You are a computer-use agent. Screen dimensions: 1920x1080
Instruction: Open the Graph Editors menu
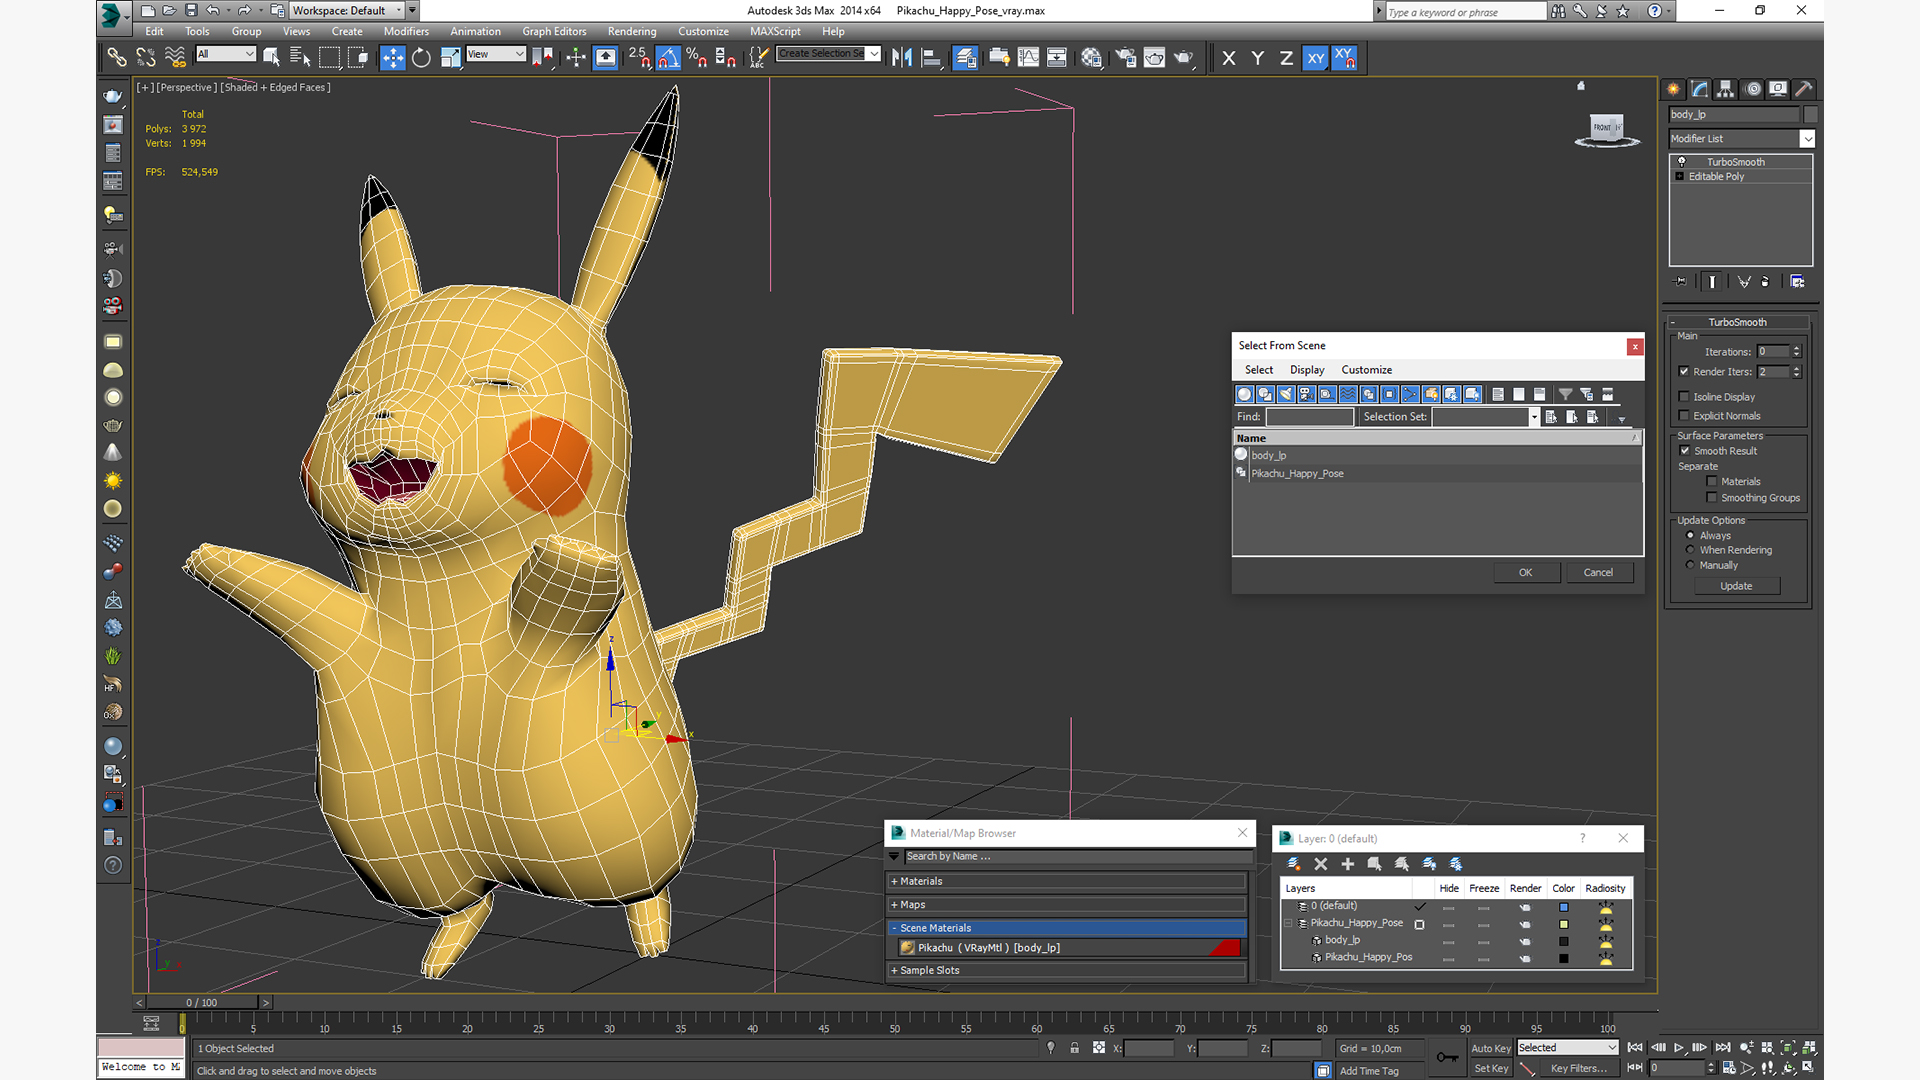554,31
